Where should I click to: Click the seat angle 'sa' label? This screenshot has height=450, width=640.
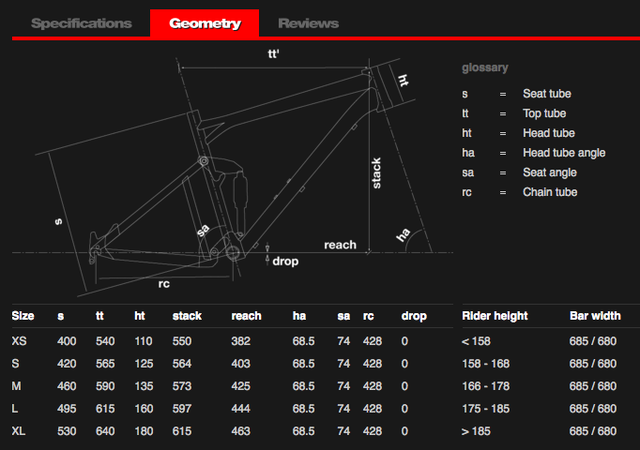tap(203, 230)
